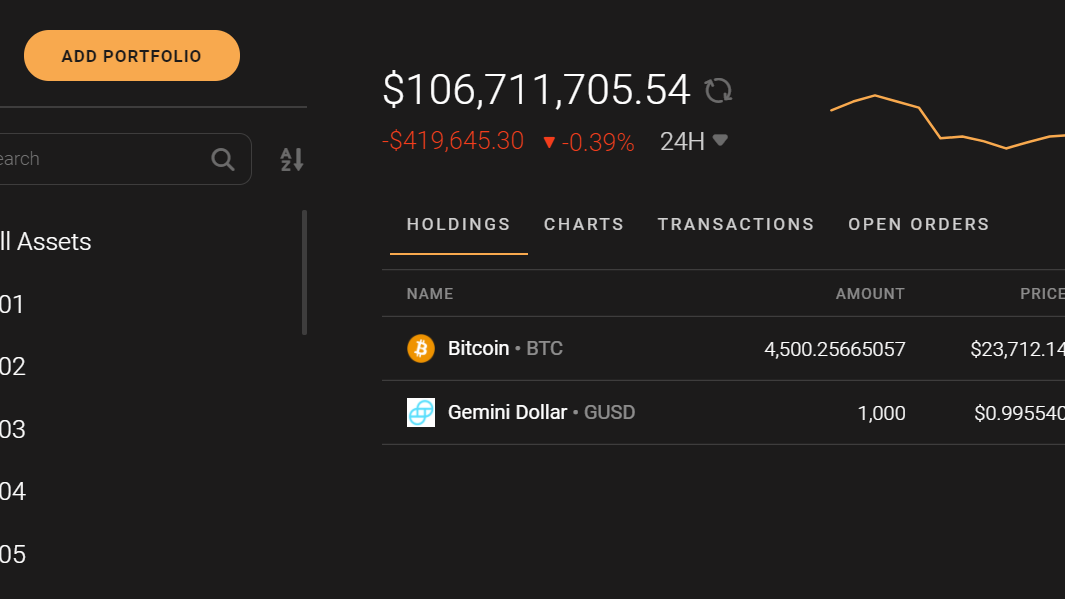Switch to the CHARTS tab
Screen dimensions: 1065x599
pyautogui.click(x=584, y=224)
